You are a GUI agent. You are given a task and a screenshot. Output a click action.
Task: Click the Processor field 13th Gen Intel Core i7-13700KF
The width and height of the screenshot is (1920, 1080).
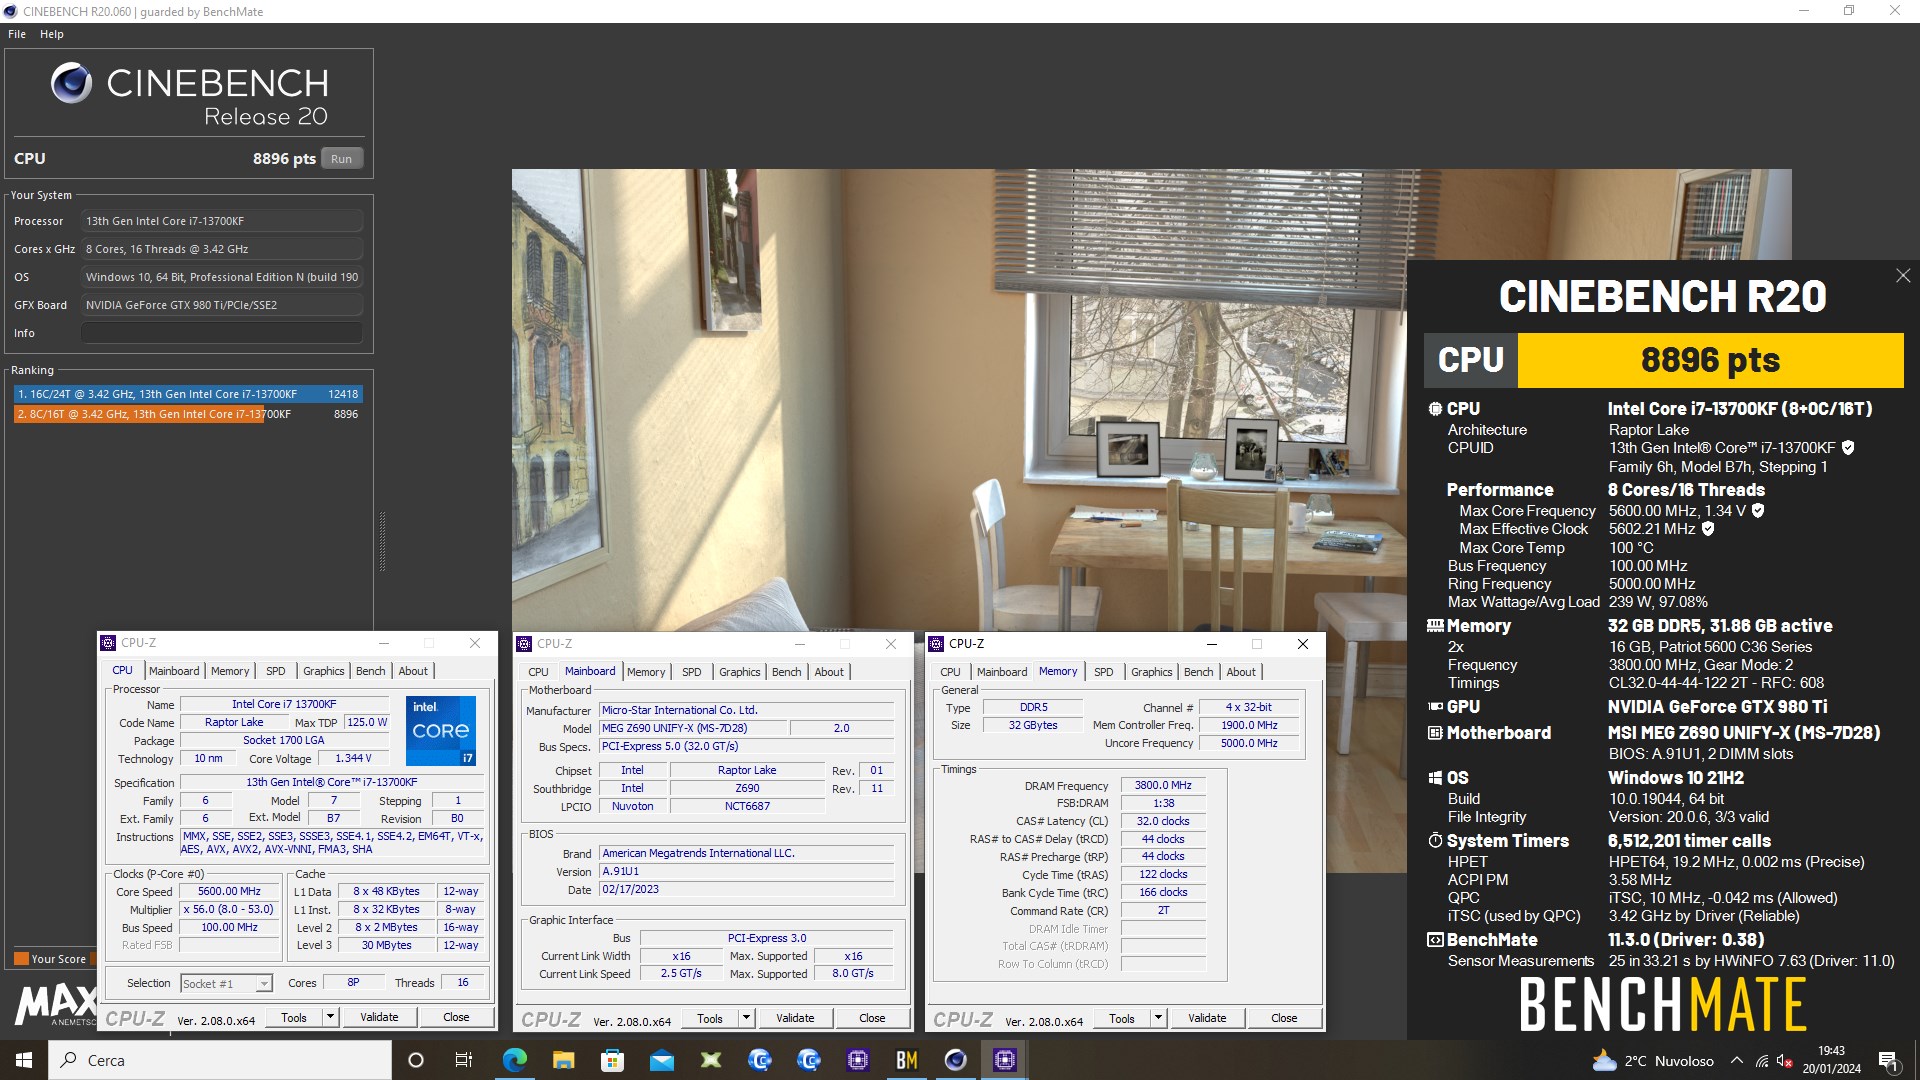coord(222,221)
